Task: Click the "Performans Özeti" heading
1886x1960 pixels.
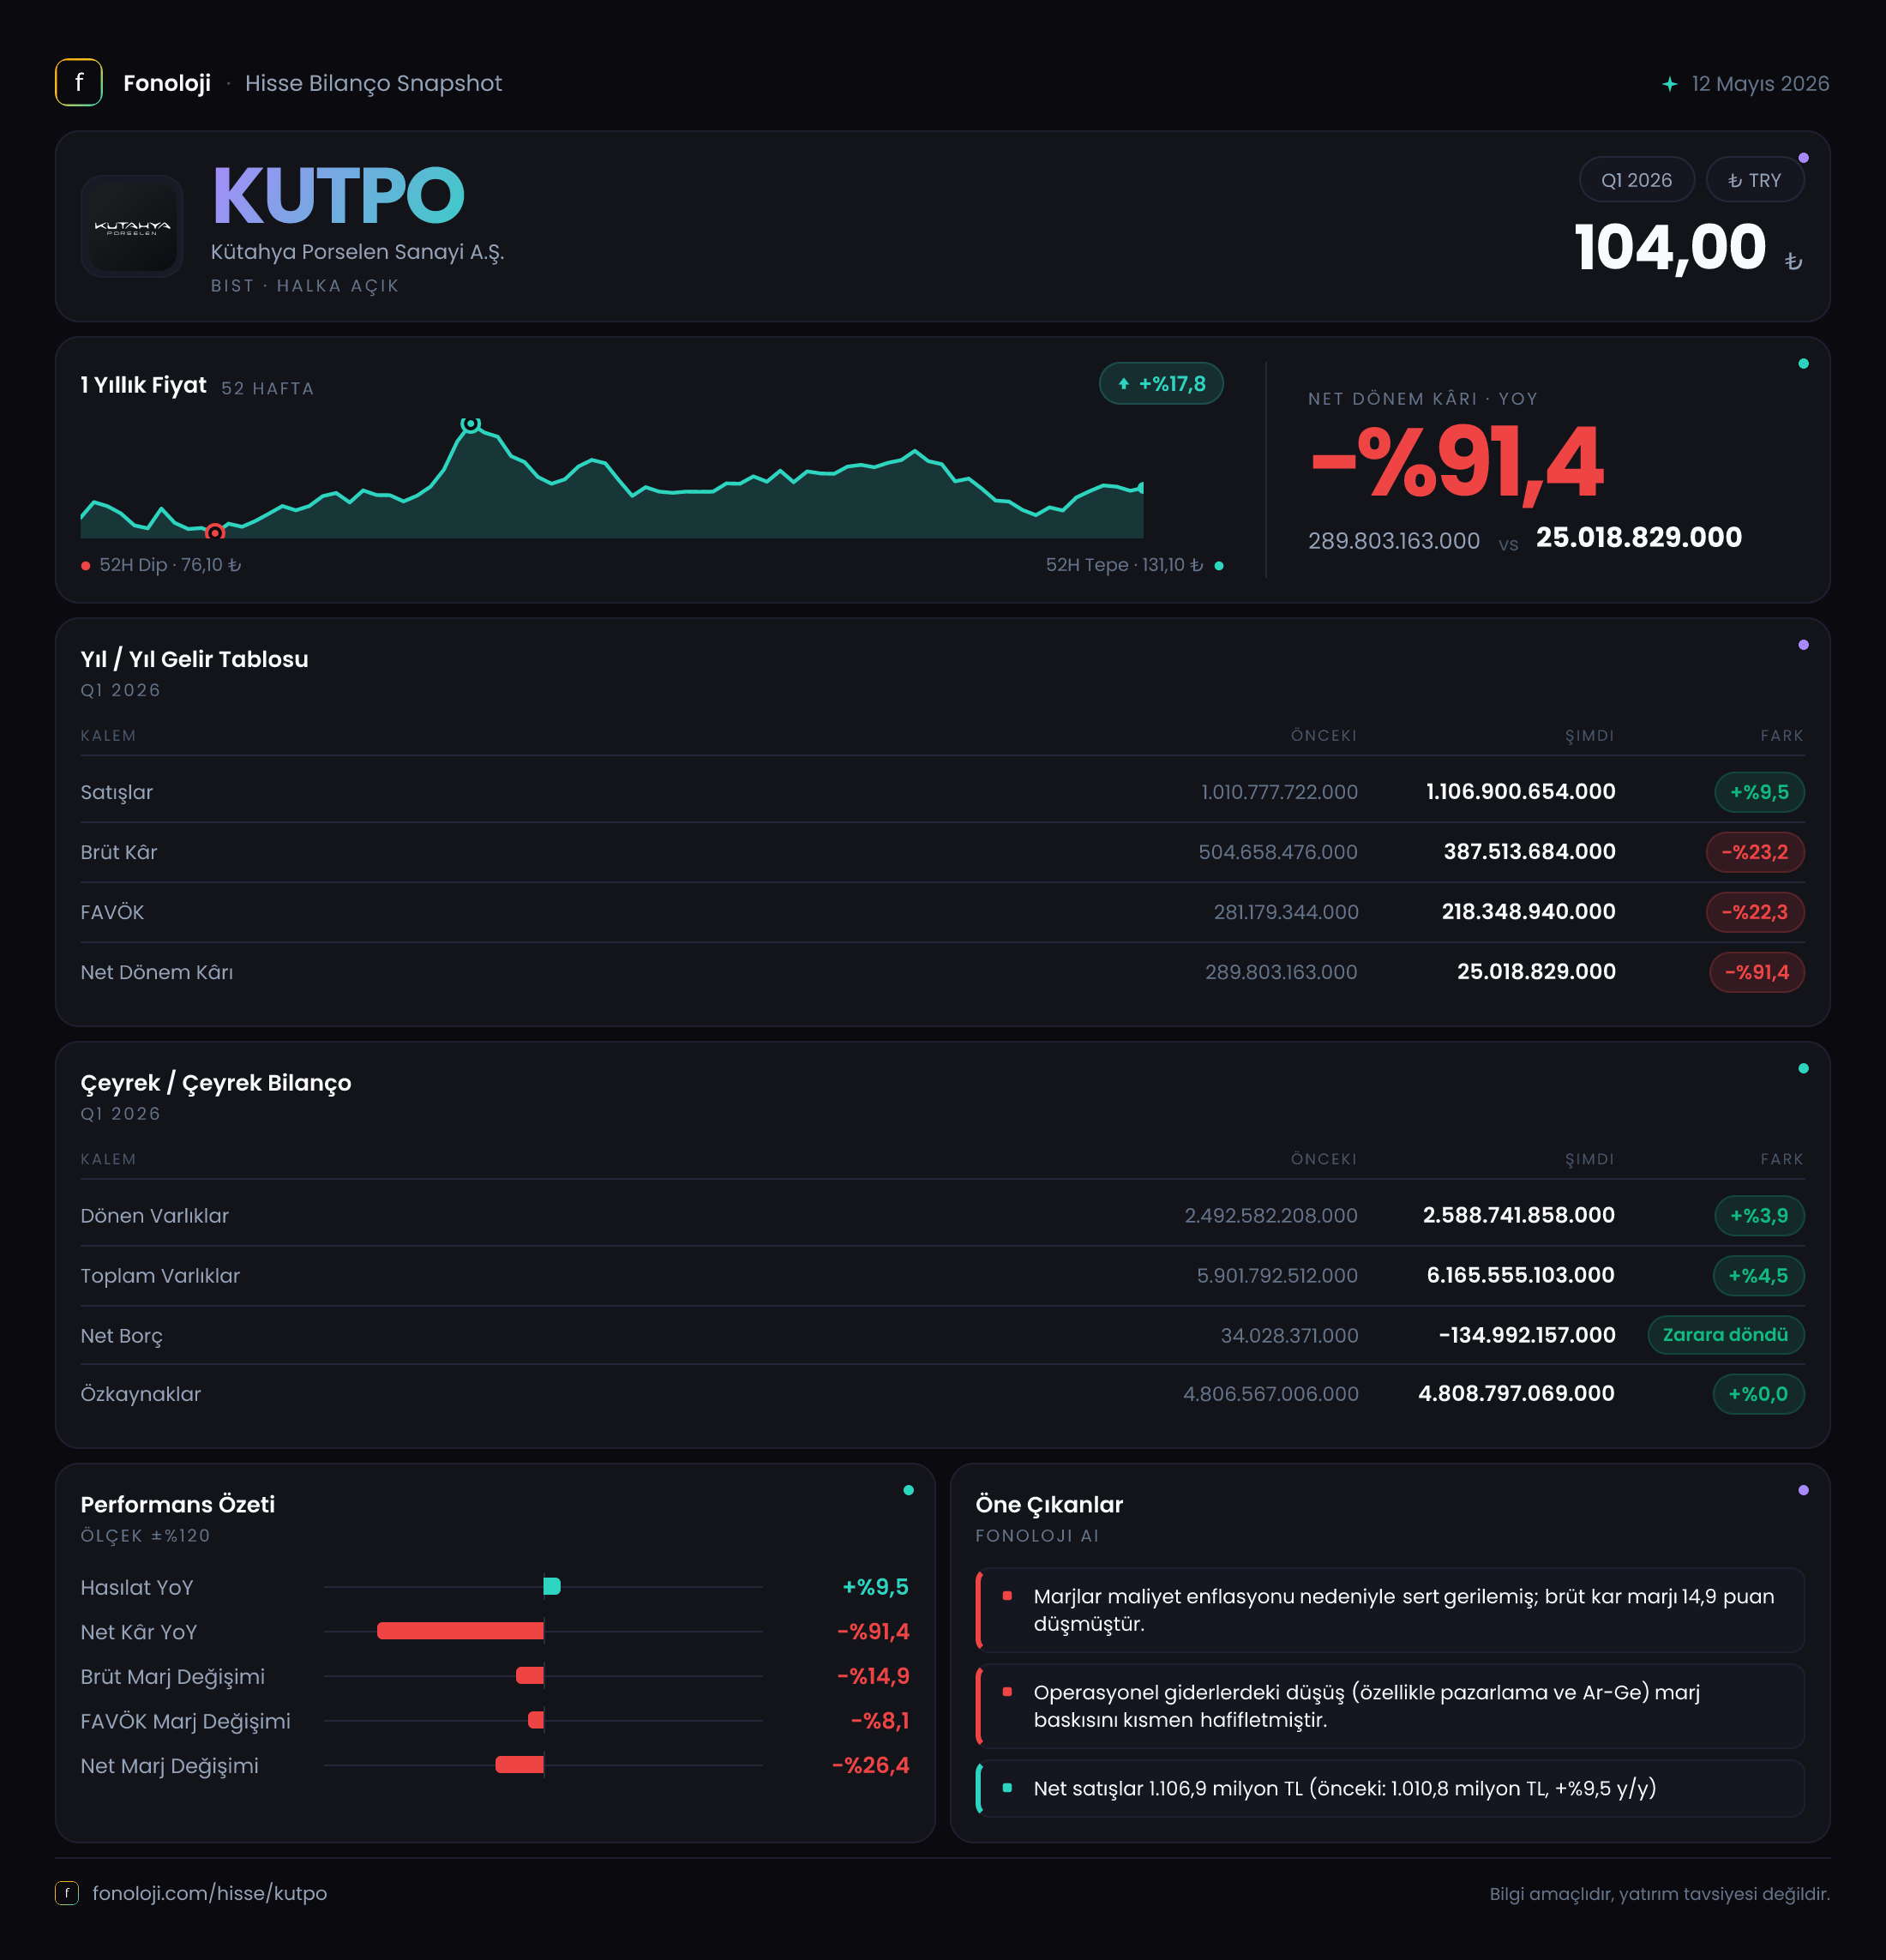Action: (x=178, y=1505)
